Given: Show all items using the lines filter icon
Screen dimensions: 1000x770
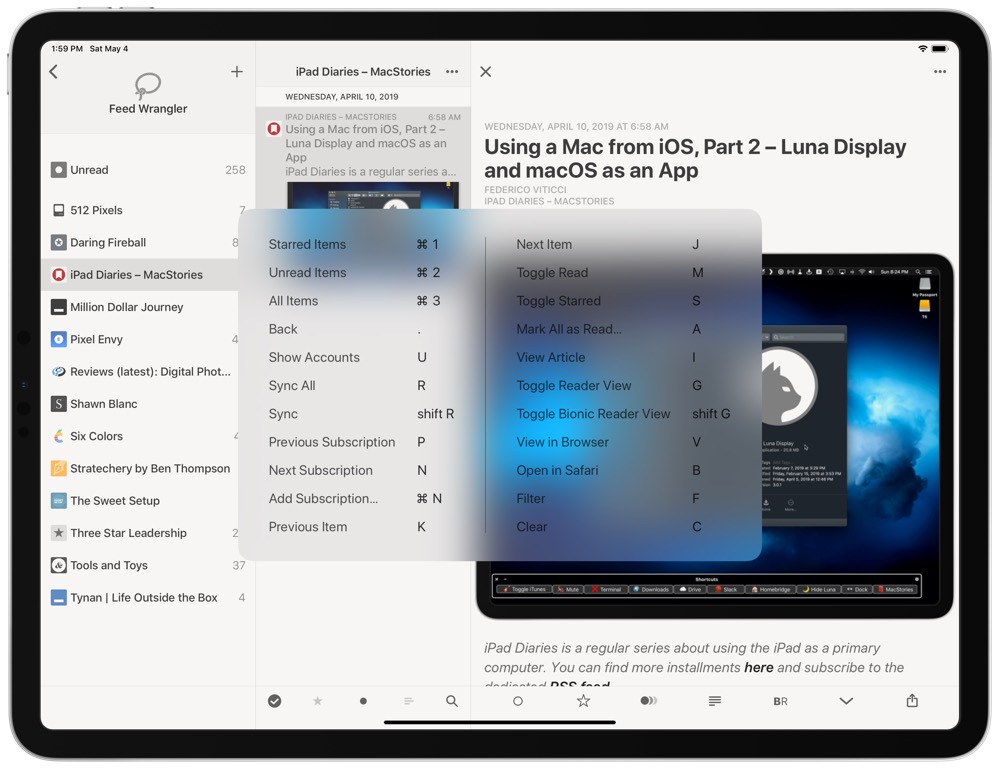Looking at the screenshot, I should click(409, 701).
